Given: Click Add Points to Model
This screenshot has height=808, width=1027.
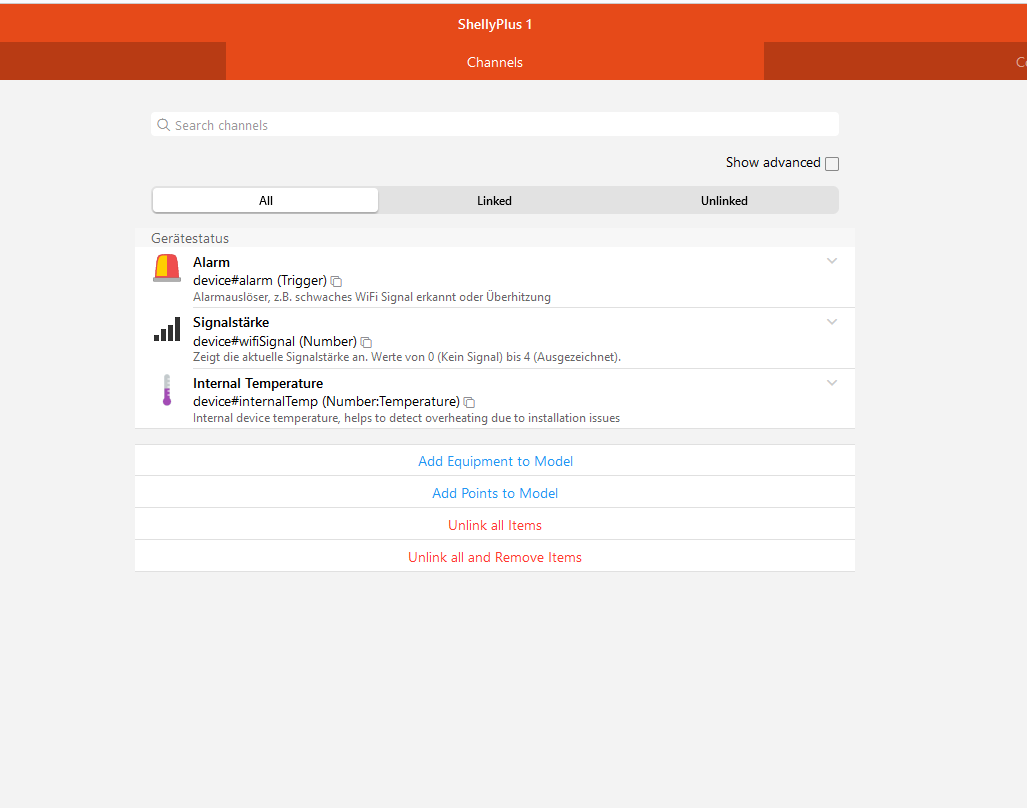Looking at the screenshot, I should (x=495, y=493).
